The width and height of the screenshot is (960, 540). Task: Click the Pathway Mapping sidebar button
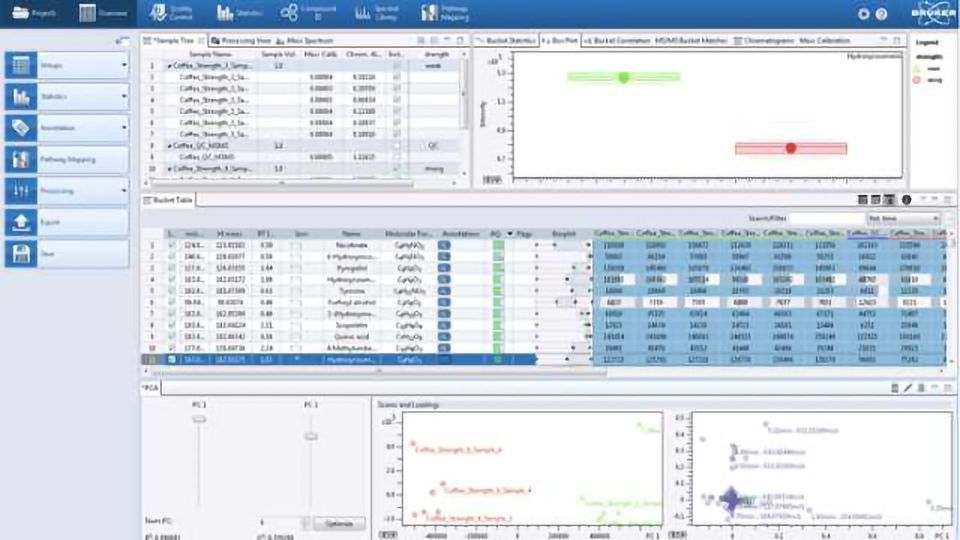67,159
